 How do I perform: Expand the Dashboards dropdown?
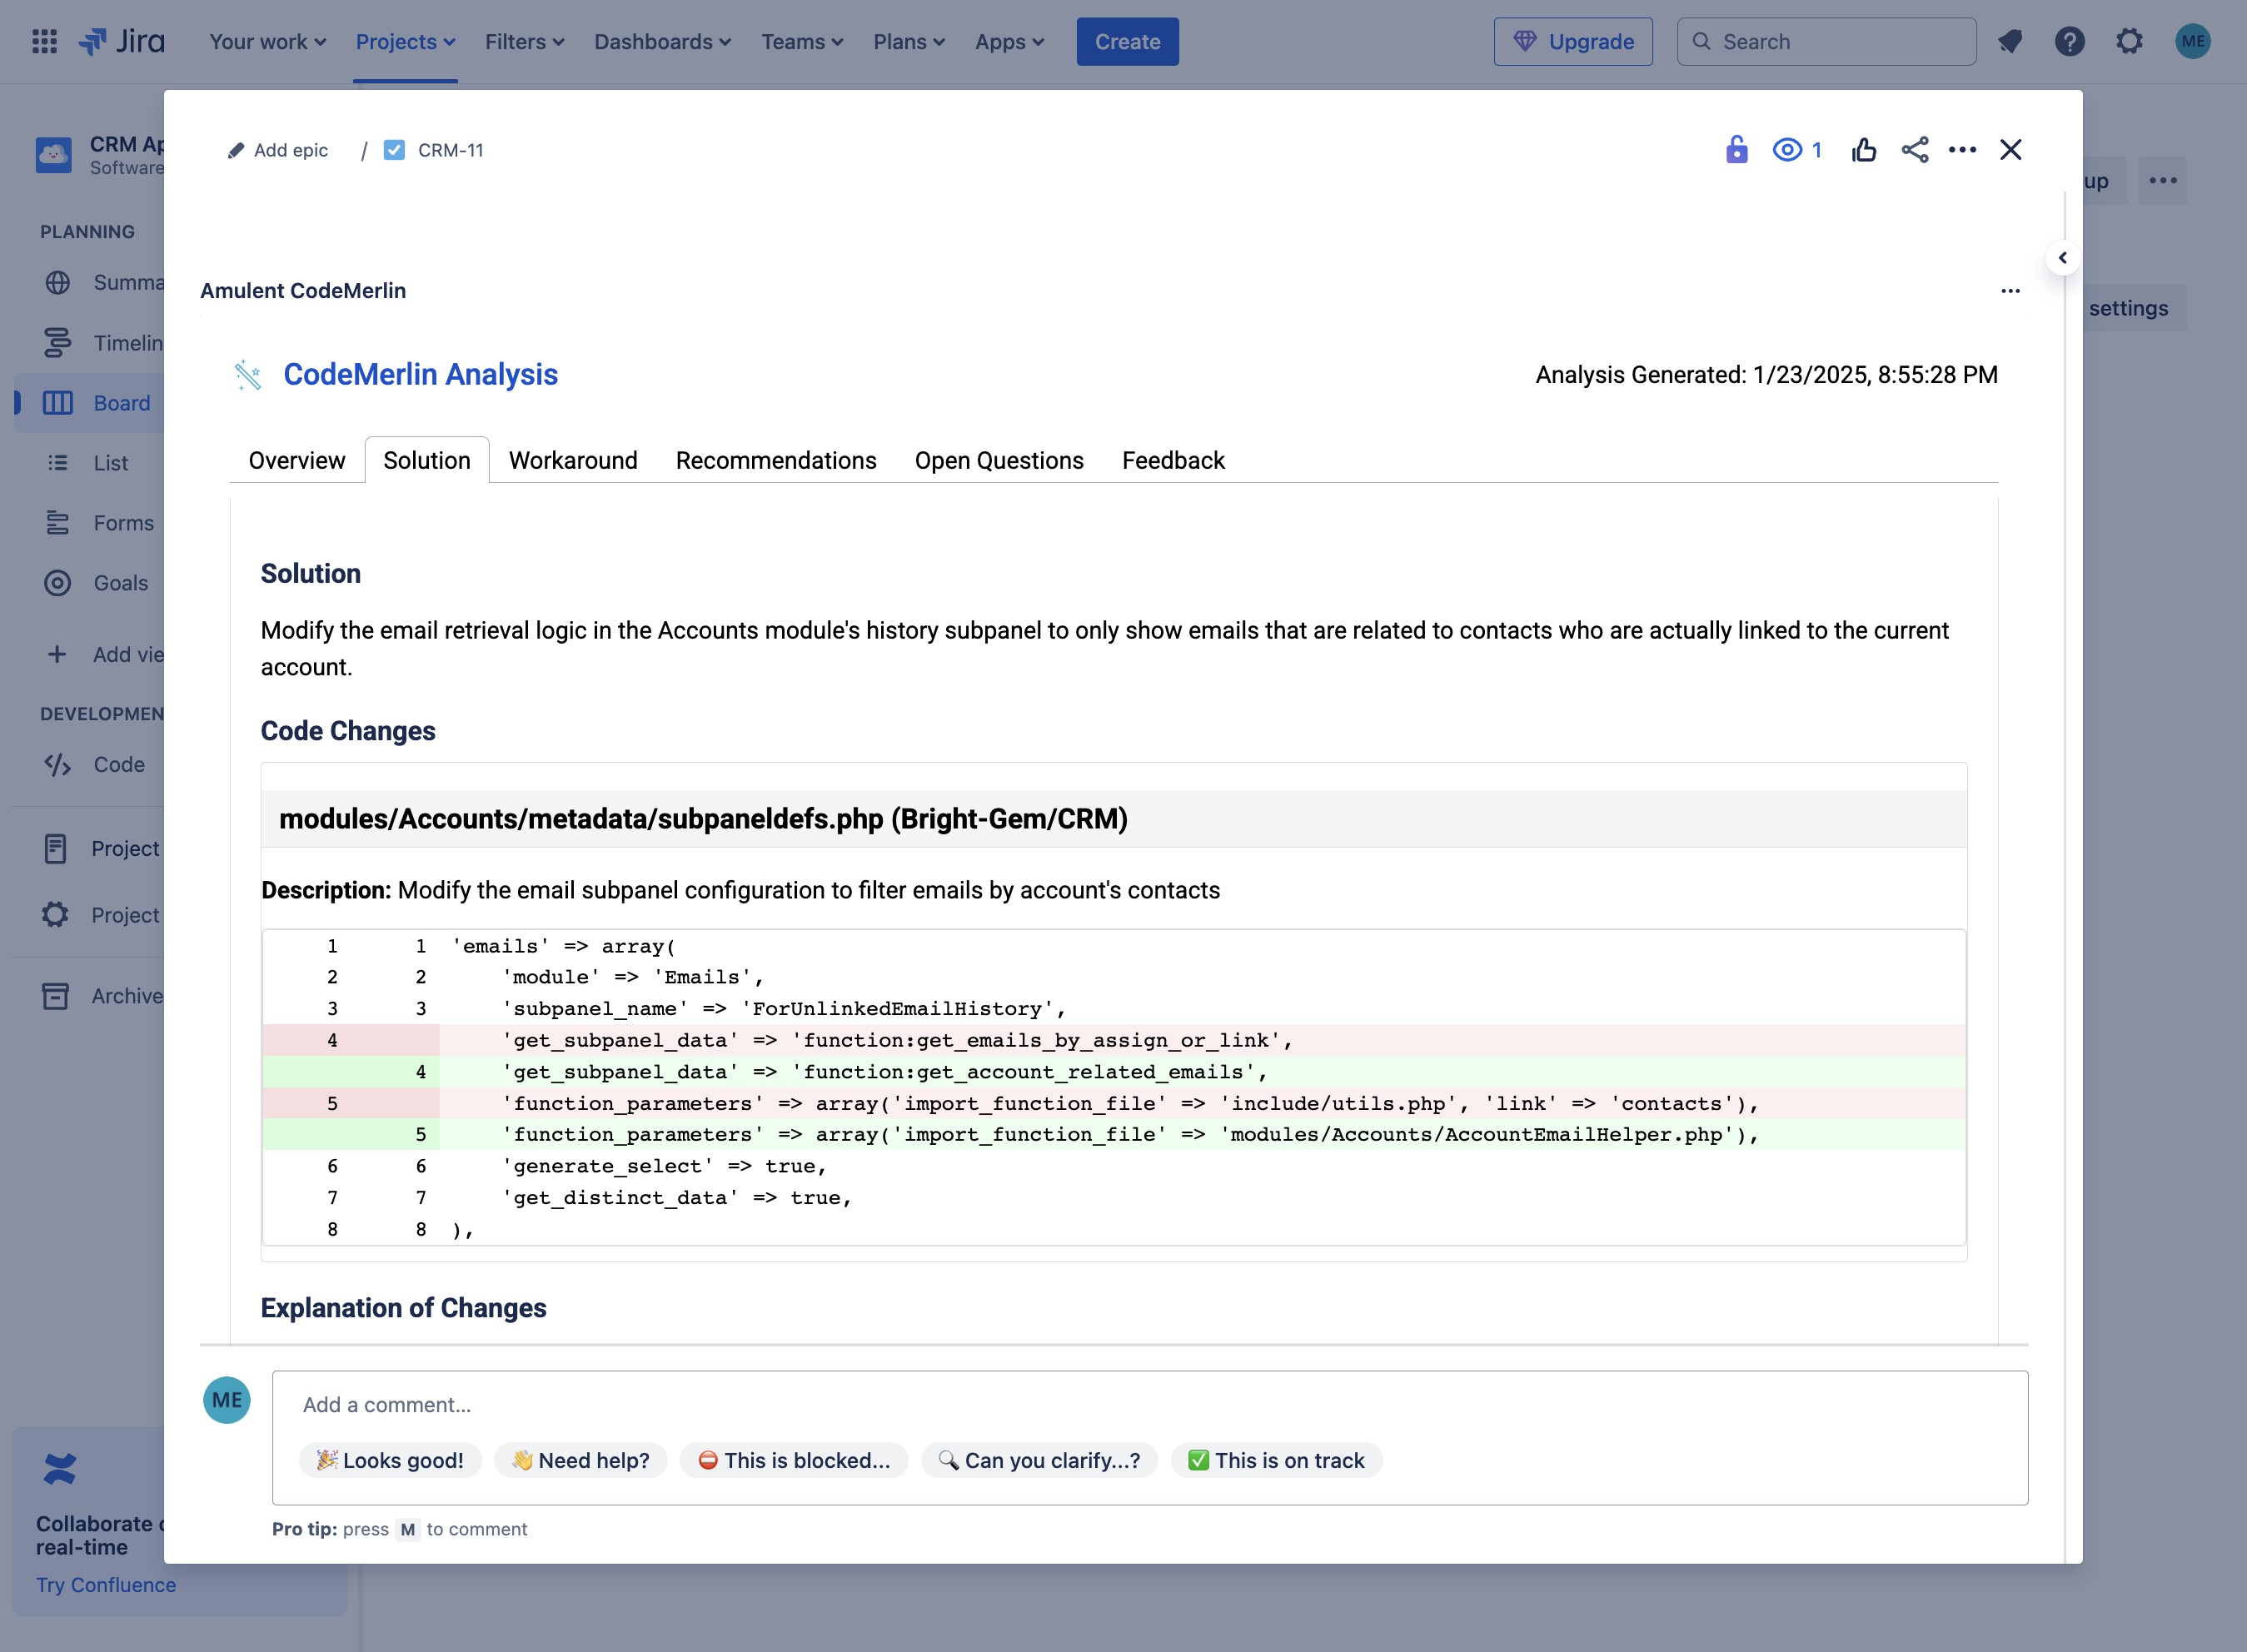[663, 42]
